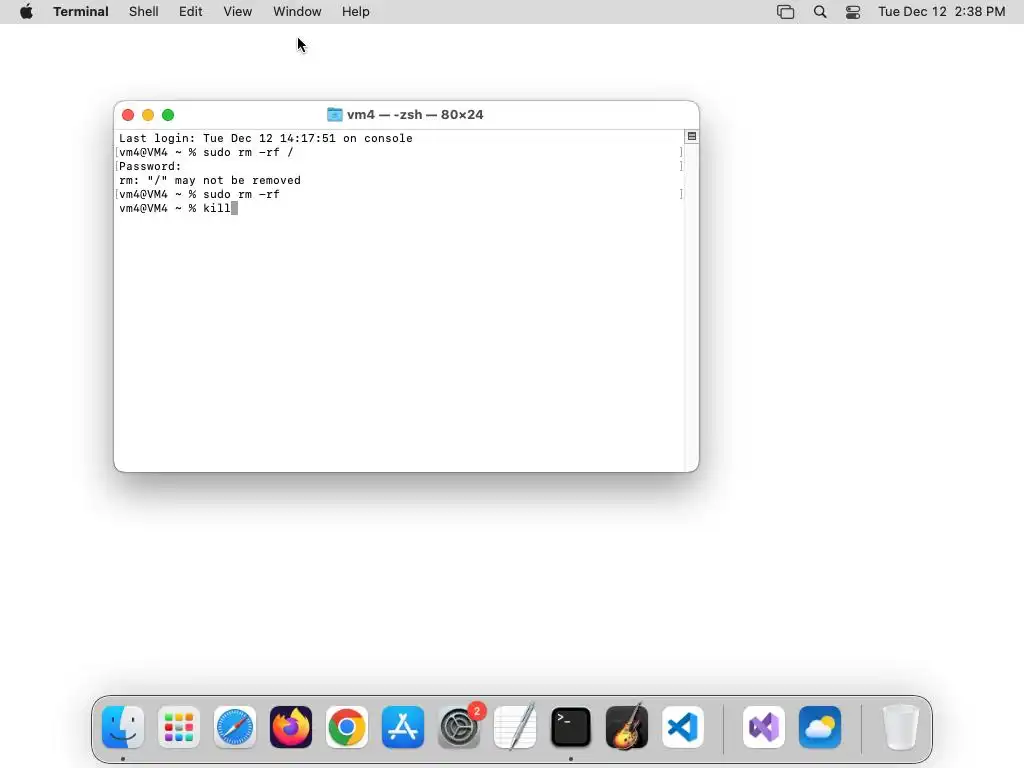Open the Window menu
This screenshot has width=1024, height=768.
tap(296, 12)
